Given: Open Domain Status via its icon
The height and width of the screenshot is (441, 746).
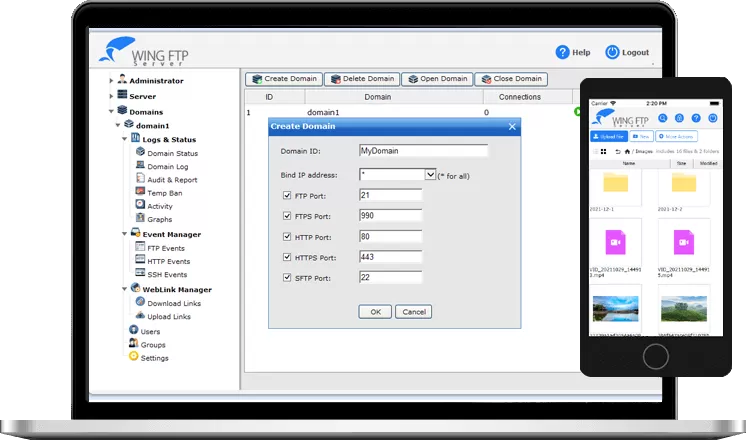Looking at the screenshot, I should (140, 151).
